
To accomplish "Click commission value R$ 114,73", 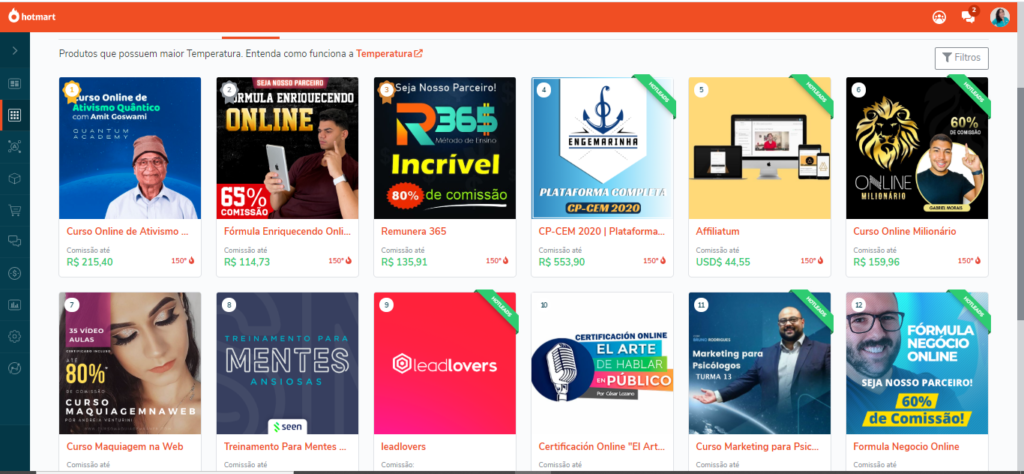I will pyautogui.click(x=247, y=262).
